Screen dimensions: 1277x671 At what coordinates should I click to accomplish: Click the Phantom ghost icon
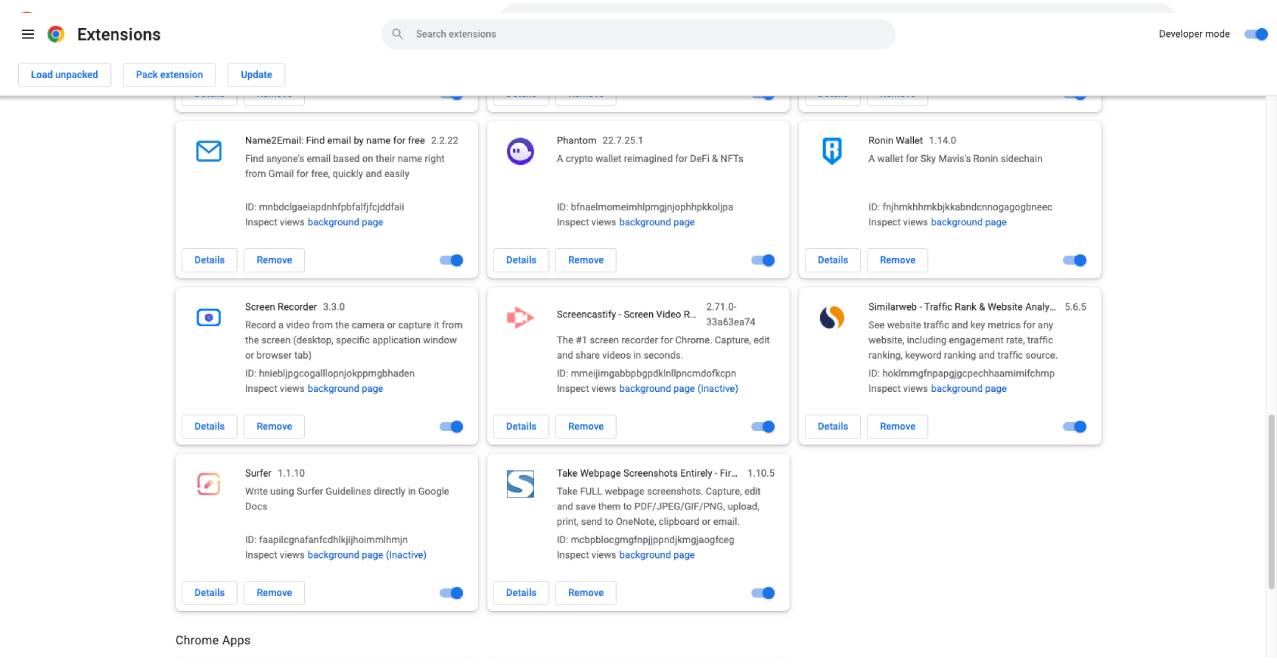pyautogui.click(x=520, y=152)
